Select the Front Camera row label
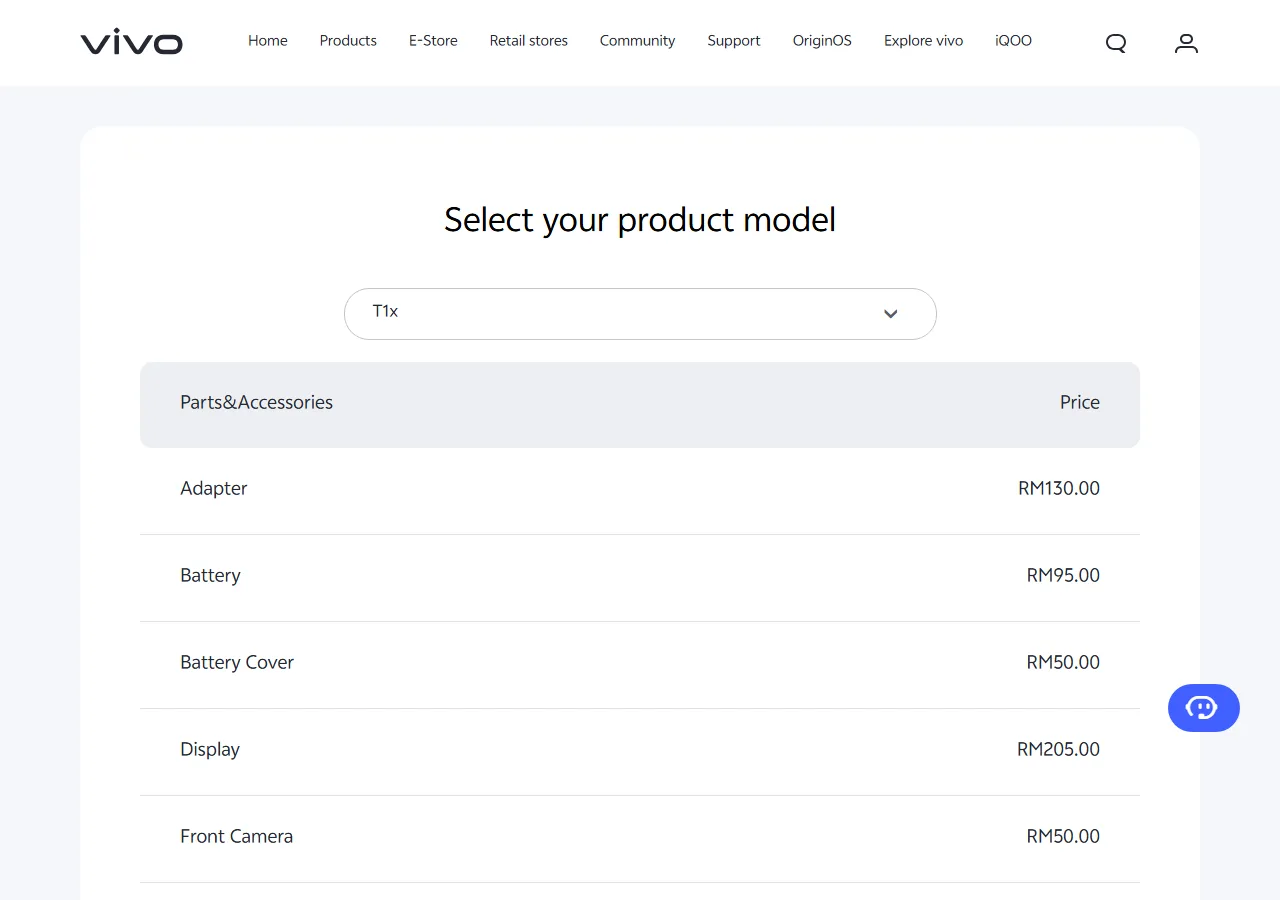The height and width of the screenshot is (900, 1280). tap(237, 836)
